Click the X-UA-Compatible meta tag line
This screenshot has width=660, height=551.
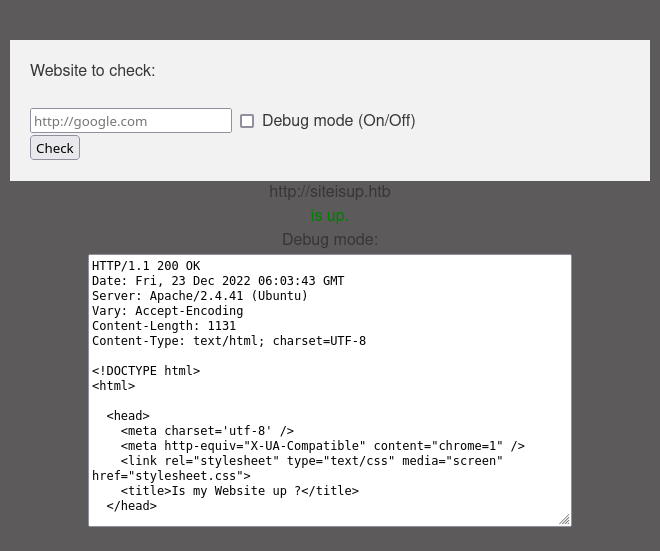323,446
